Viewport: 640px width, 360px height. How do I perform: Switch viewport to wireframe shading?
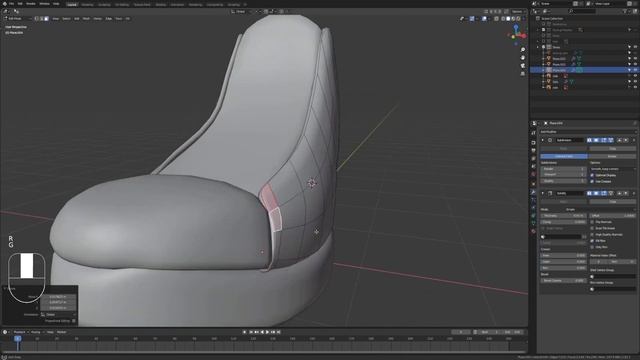(x=503, y=18)
